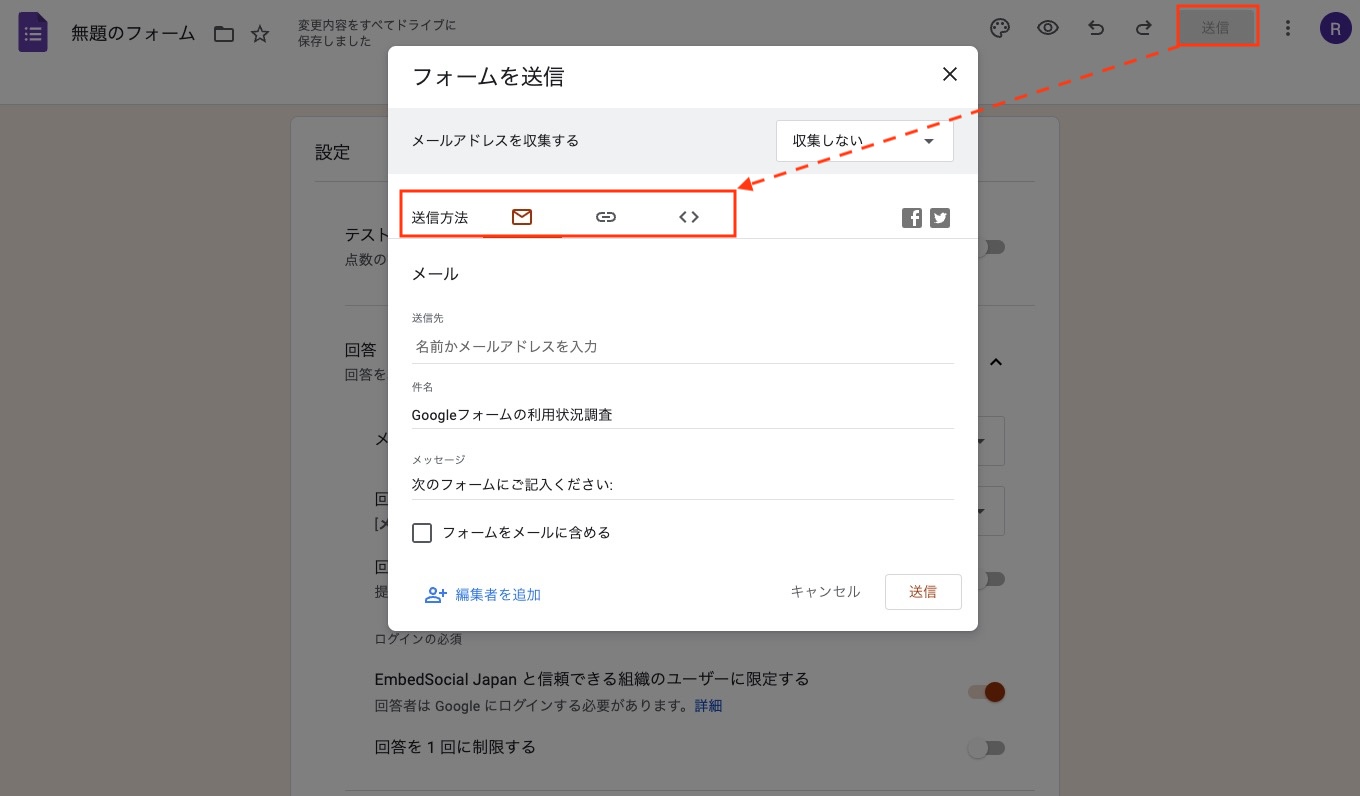The width and height of the screenshot is (1360, 796).
Task: Click the add-editor person icon
Action: point(435,594)
